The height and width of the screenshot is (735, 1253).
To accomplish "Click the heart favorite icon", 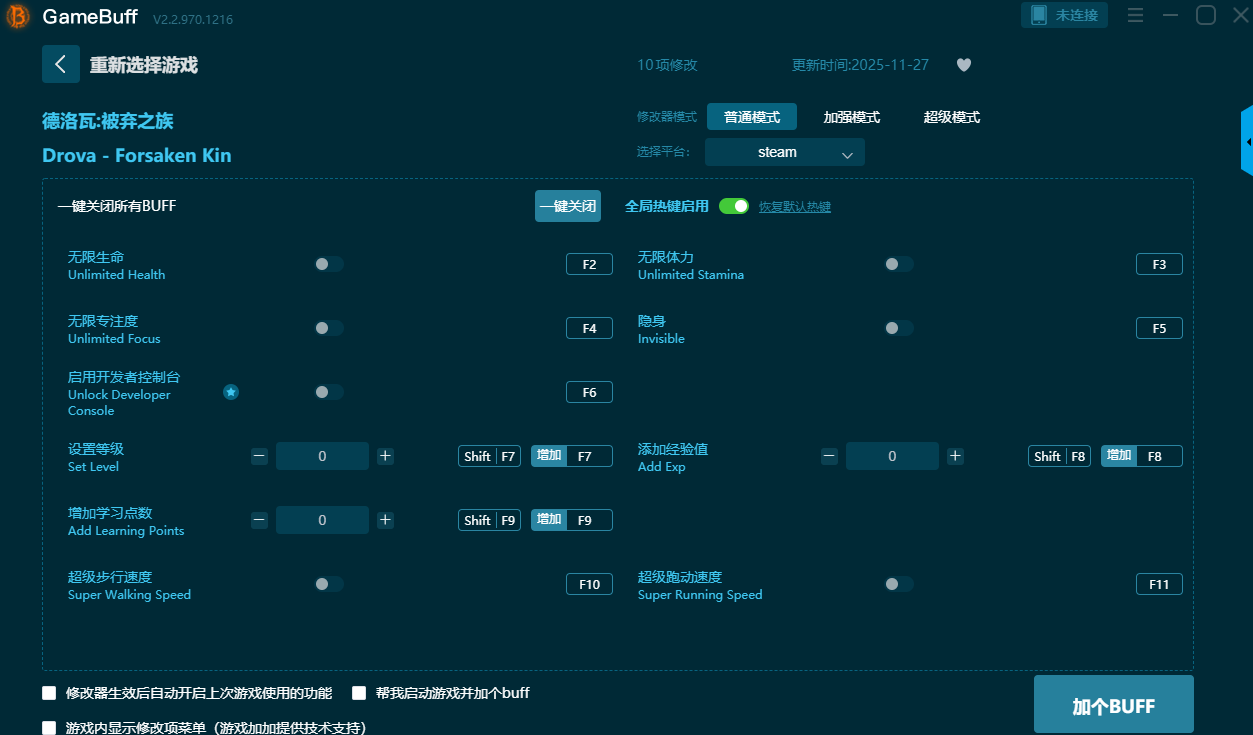I will [963, 65].
